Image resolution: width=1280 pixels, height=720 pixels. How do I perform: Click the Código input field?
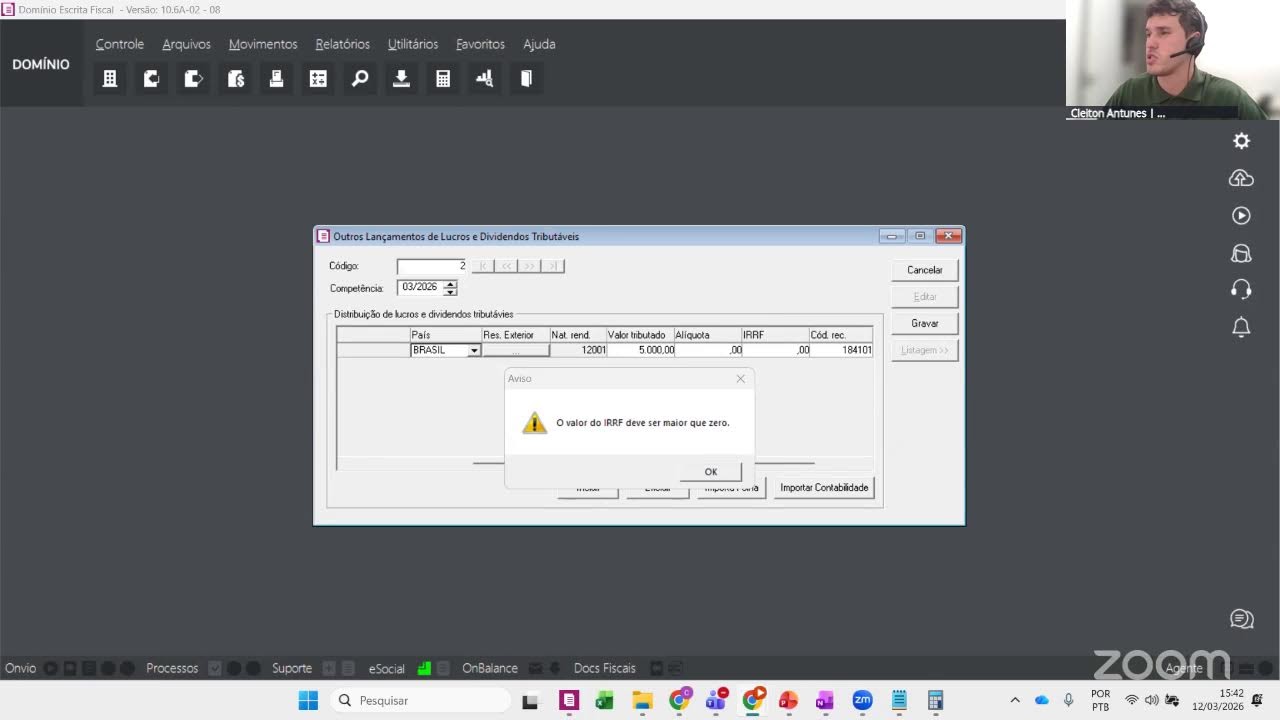(x=432, y=266)
